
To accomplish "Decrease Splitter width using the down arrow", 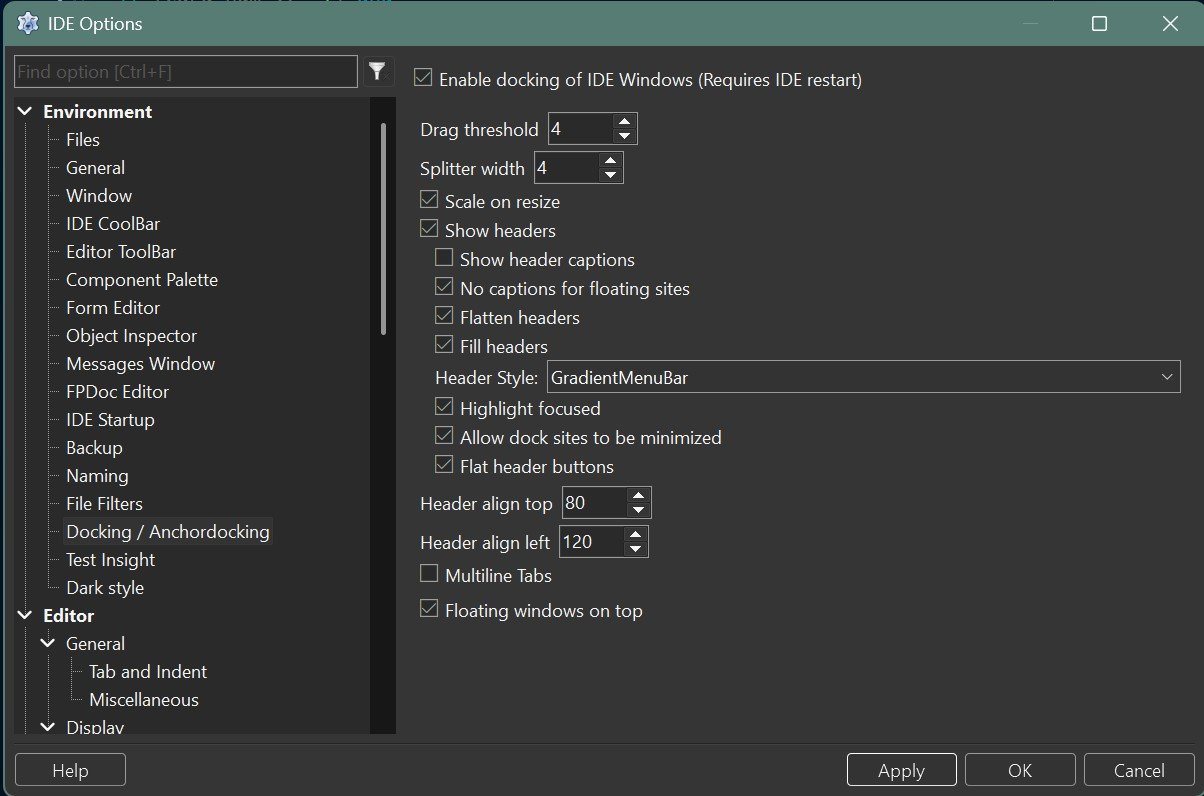I will point(611,173).
